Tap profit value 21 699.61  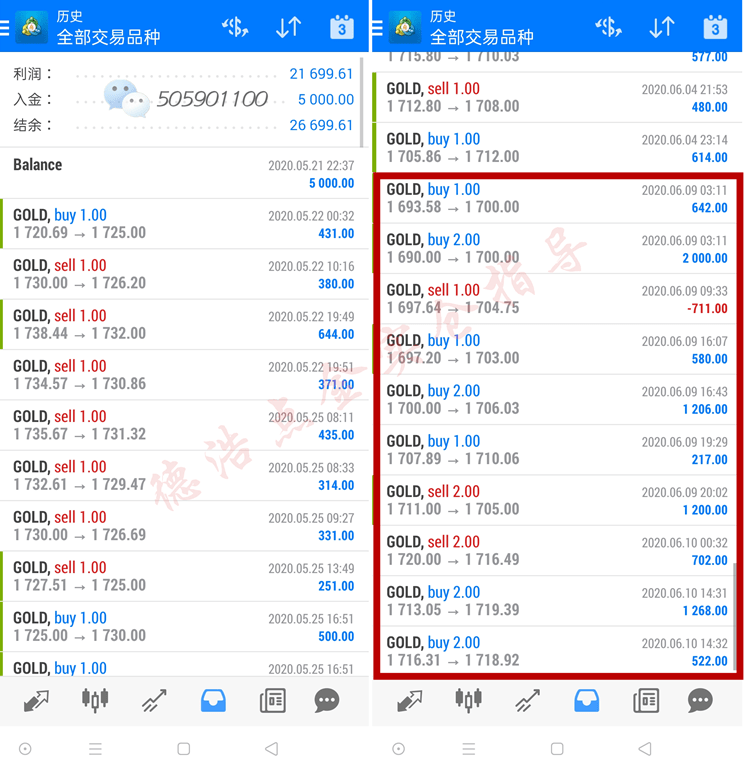coord(321,74)
